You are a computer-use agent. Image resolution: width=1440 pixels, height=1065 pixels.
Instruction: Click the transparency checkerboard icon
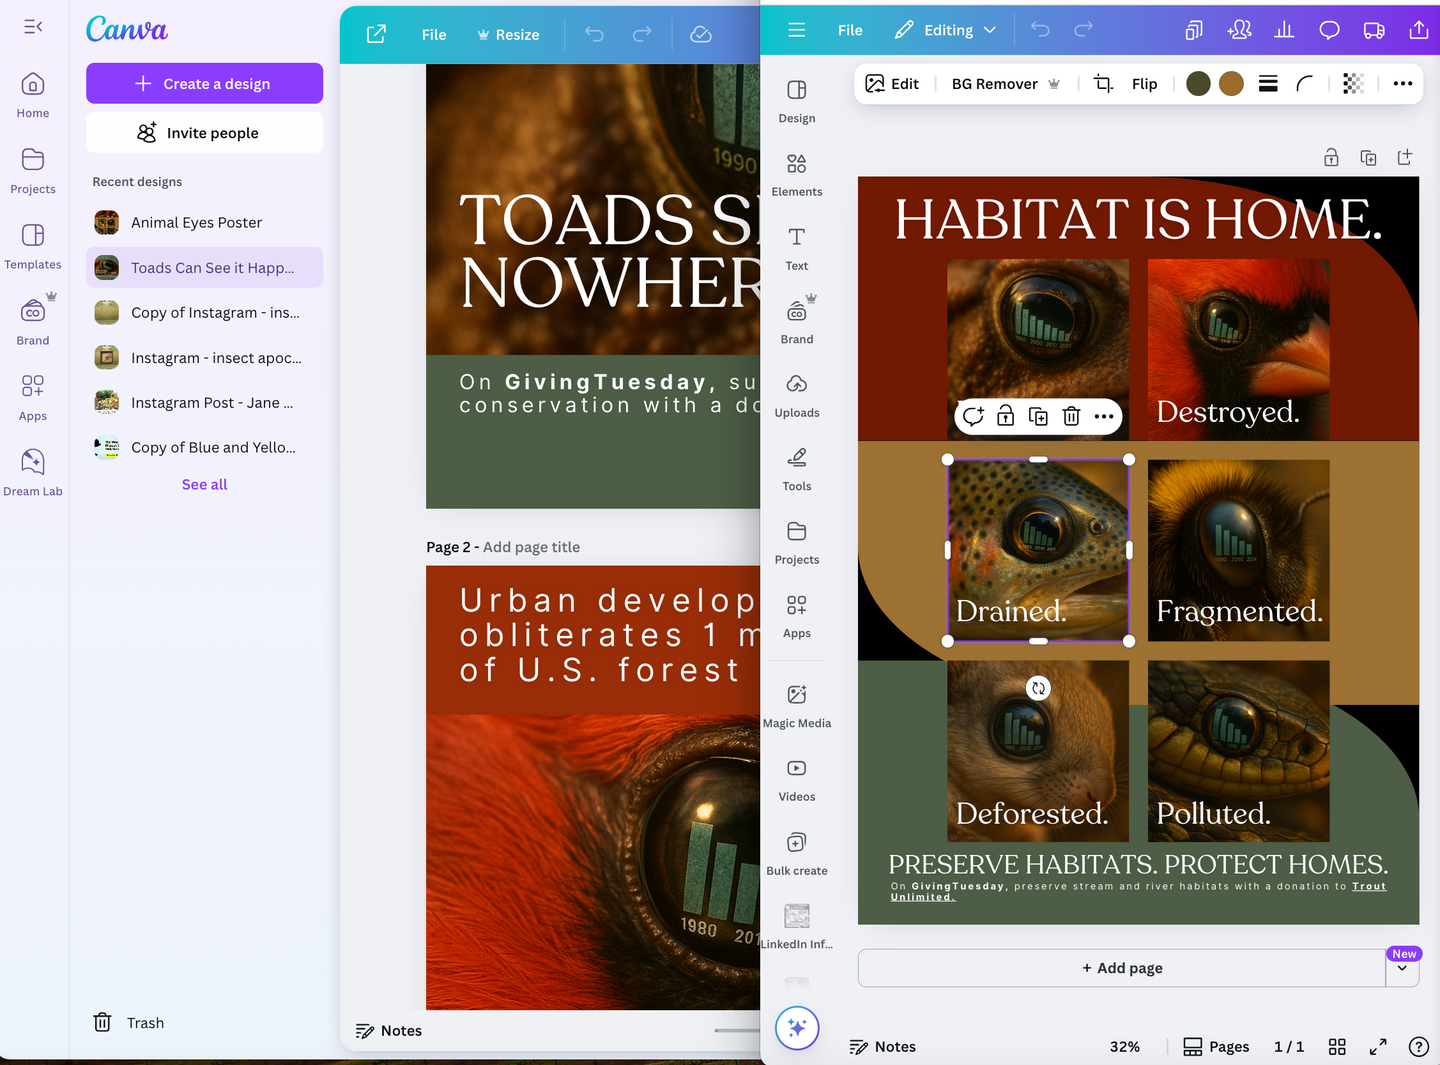click(x=1353, y=84)
